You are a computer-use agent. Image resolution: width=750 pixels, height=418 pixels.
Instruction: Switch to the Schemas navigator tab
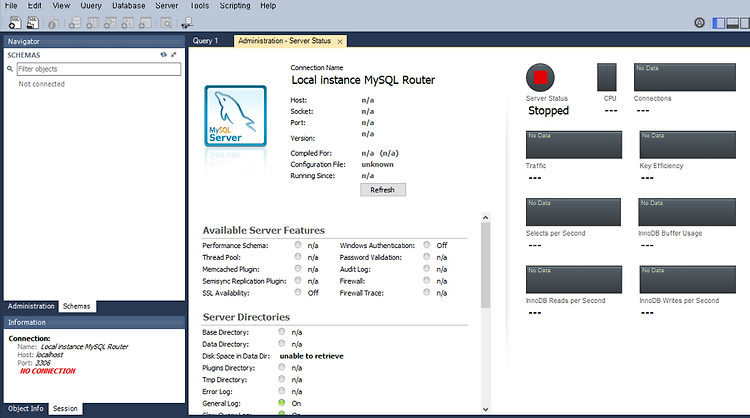[77, 306]
